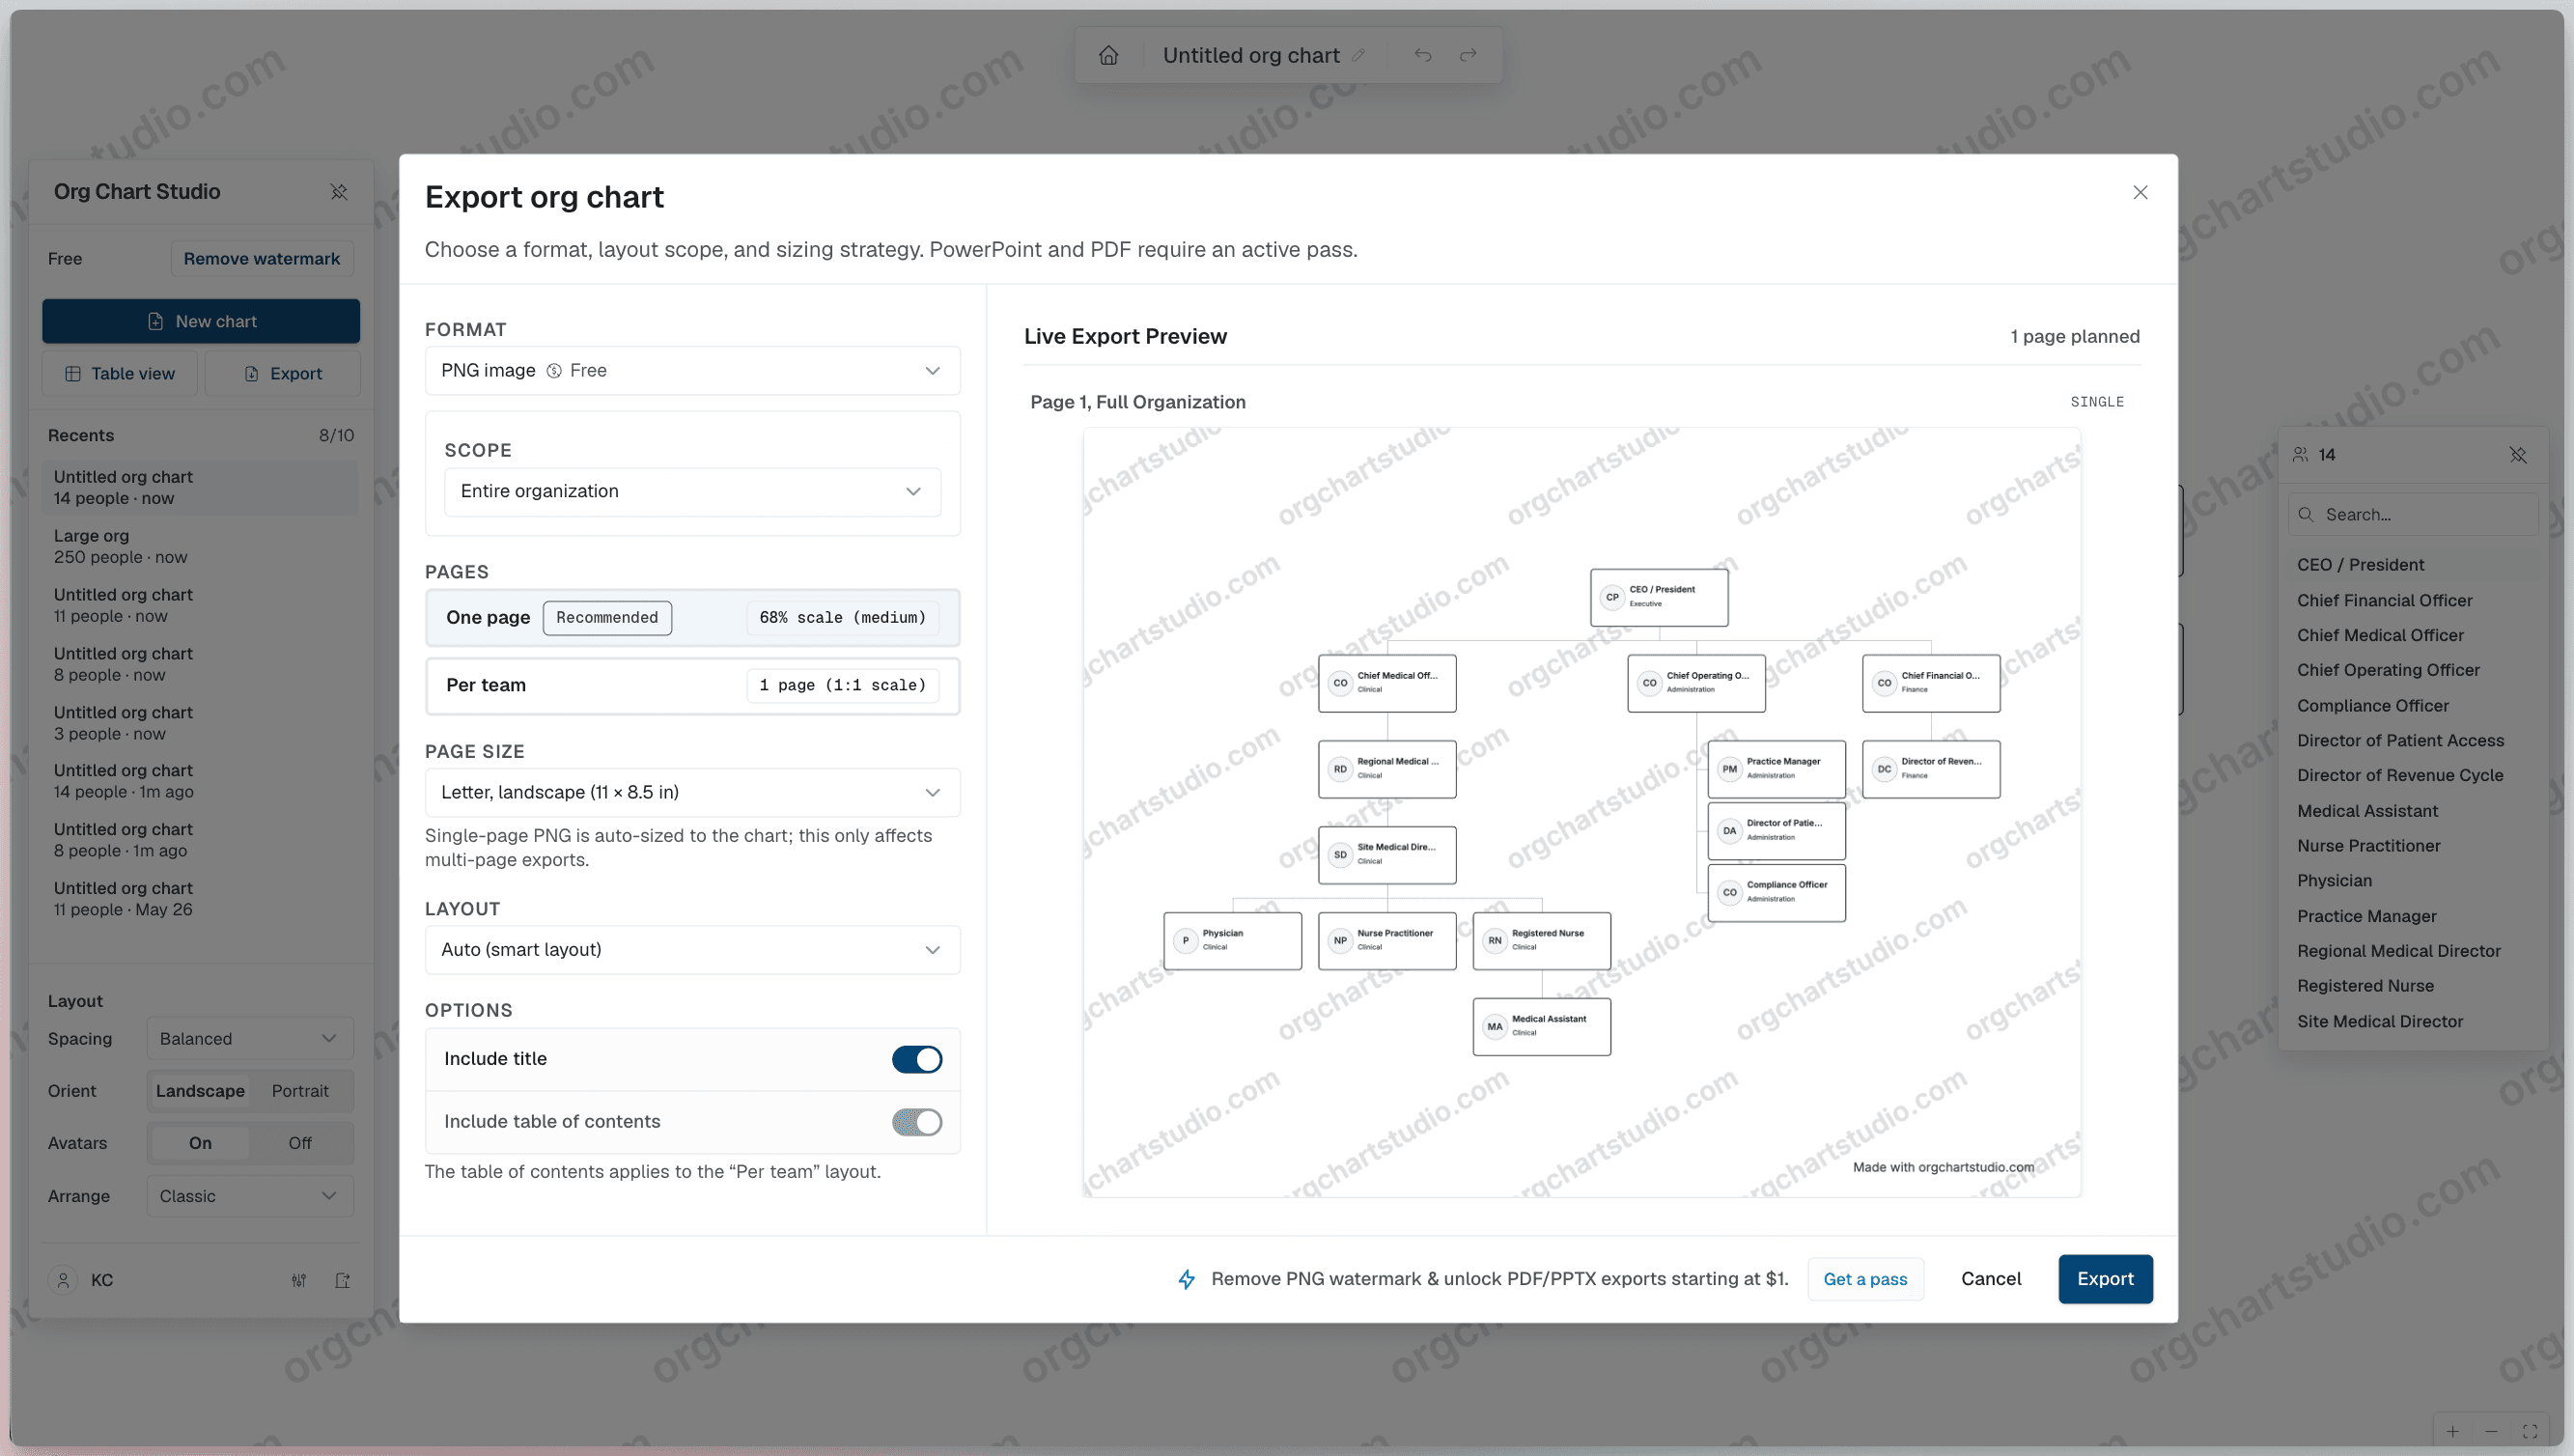The width and height of the screenshot is (2574, 1456).
Task: Zoom in with plus icon on canvas
Action: click(x=2452, y=1431)
